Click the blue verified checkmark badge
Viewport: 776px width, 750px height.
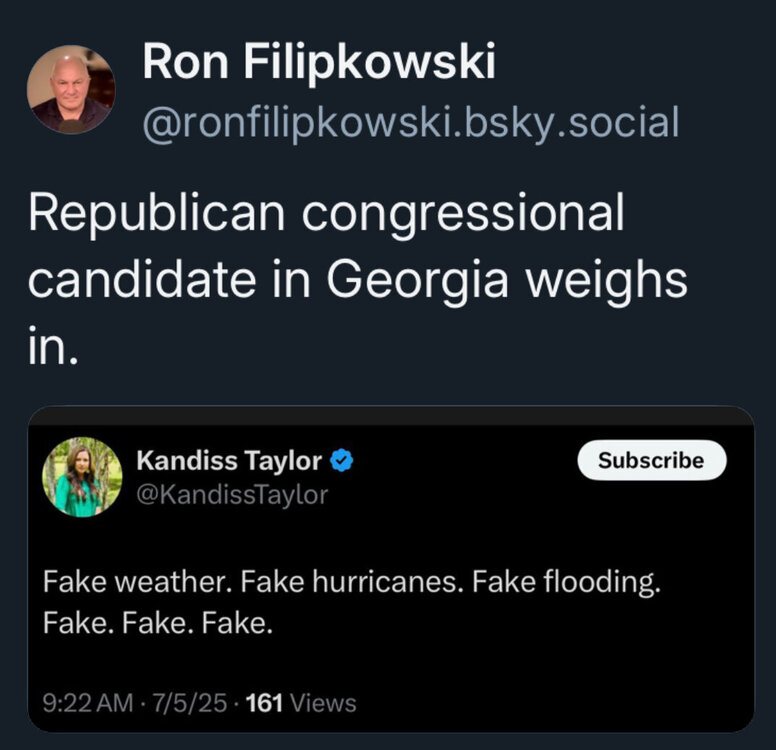[343, 461]
